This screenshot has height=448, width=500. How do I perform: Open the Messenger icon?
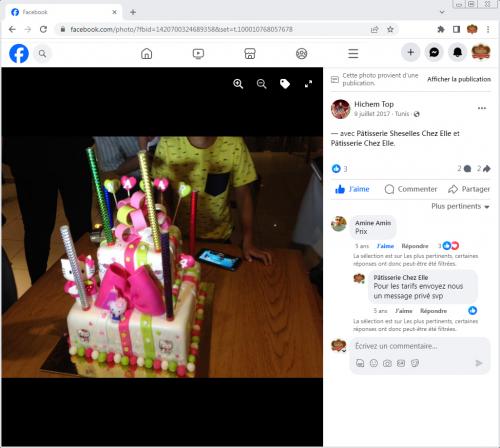point(434,52)
